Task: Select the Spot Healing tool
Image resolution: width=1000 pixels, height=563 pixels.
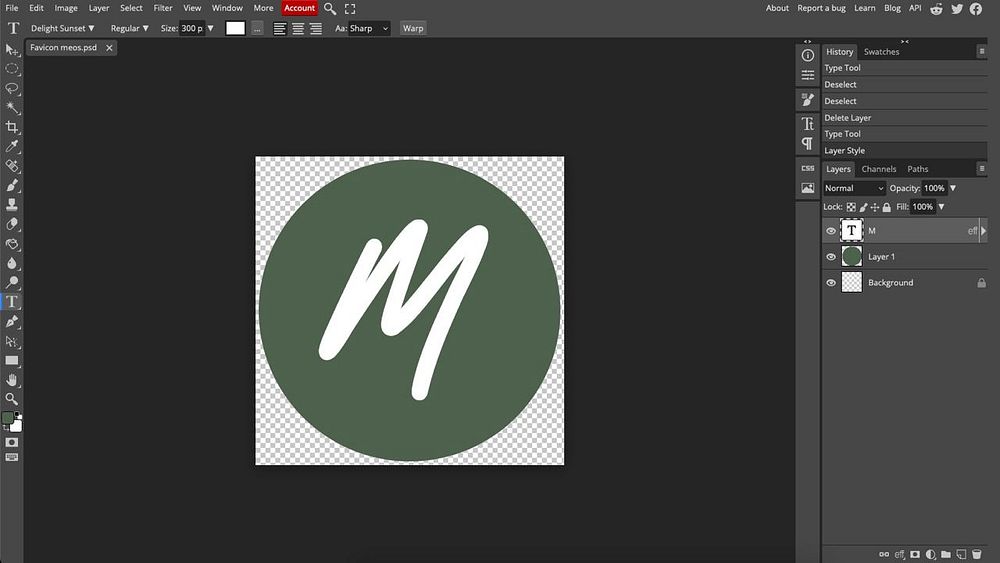Action: click(x=11, y=166)
